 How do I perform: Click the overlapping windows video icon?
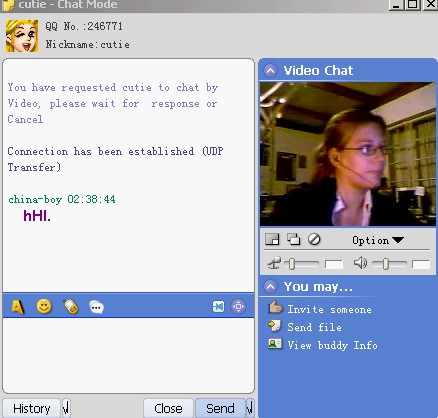click(x=293, y=239)
